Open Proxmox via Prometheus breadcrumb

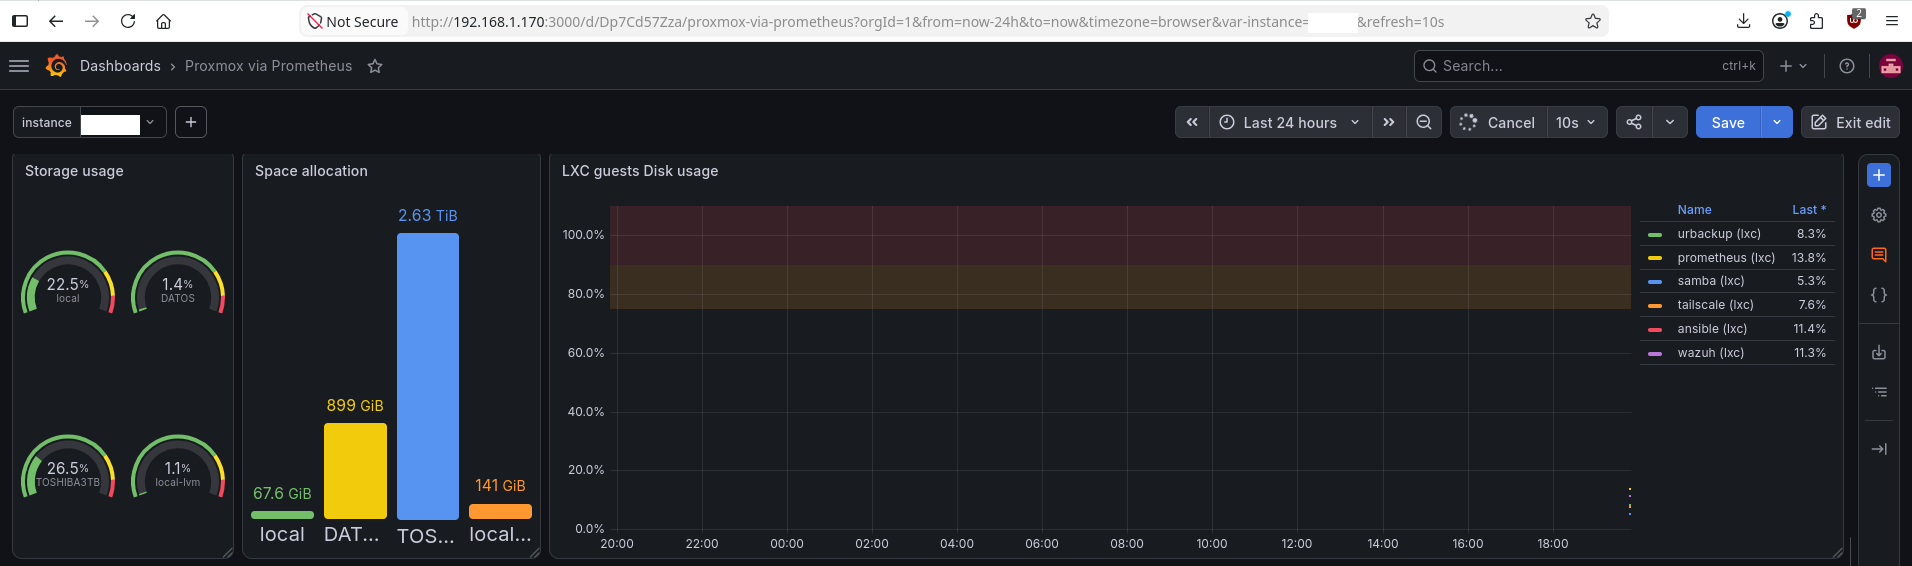click(268, 66)
